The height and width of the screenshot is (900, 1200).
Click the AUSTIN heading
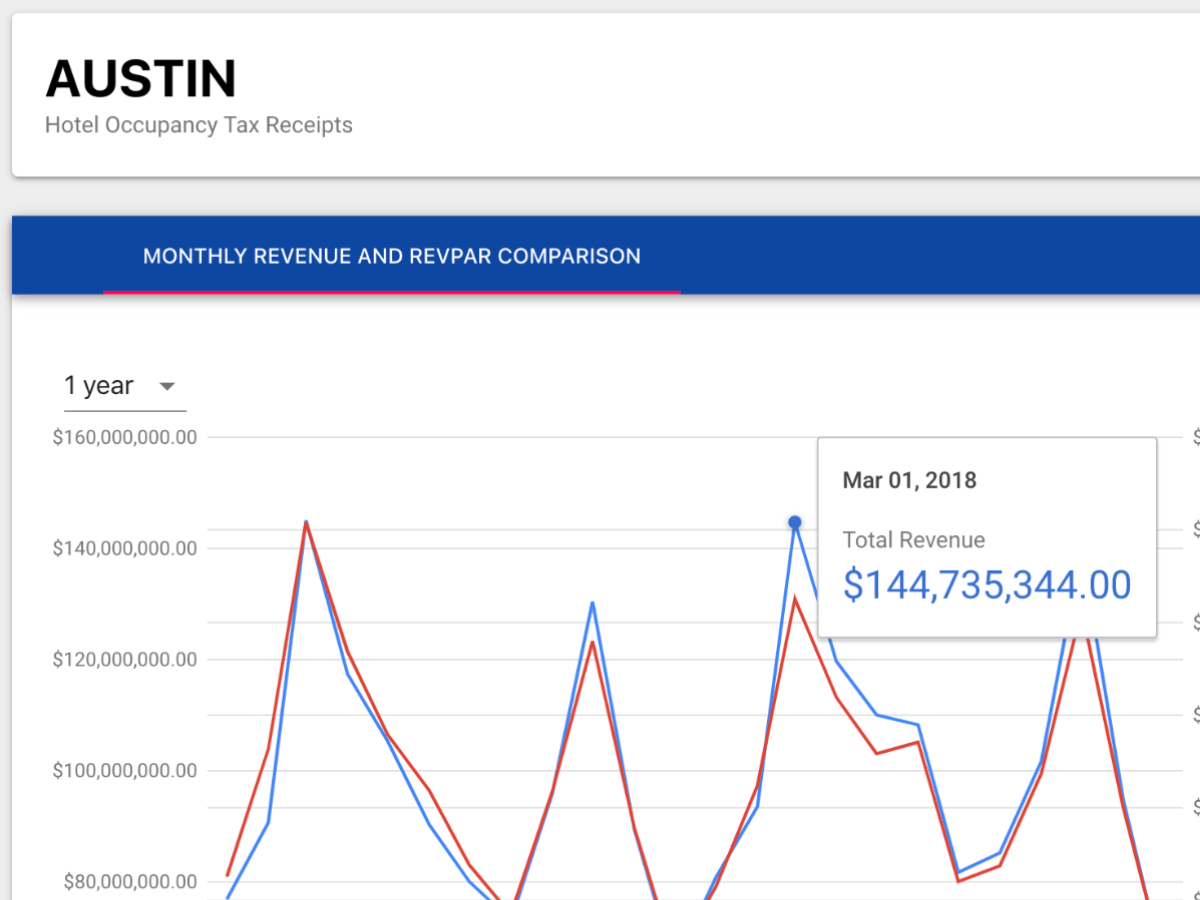[141, 79]
